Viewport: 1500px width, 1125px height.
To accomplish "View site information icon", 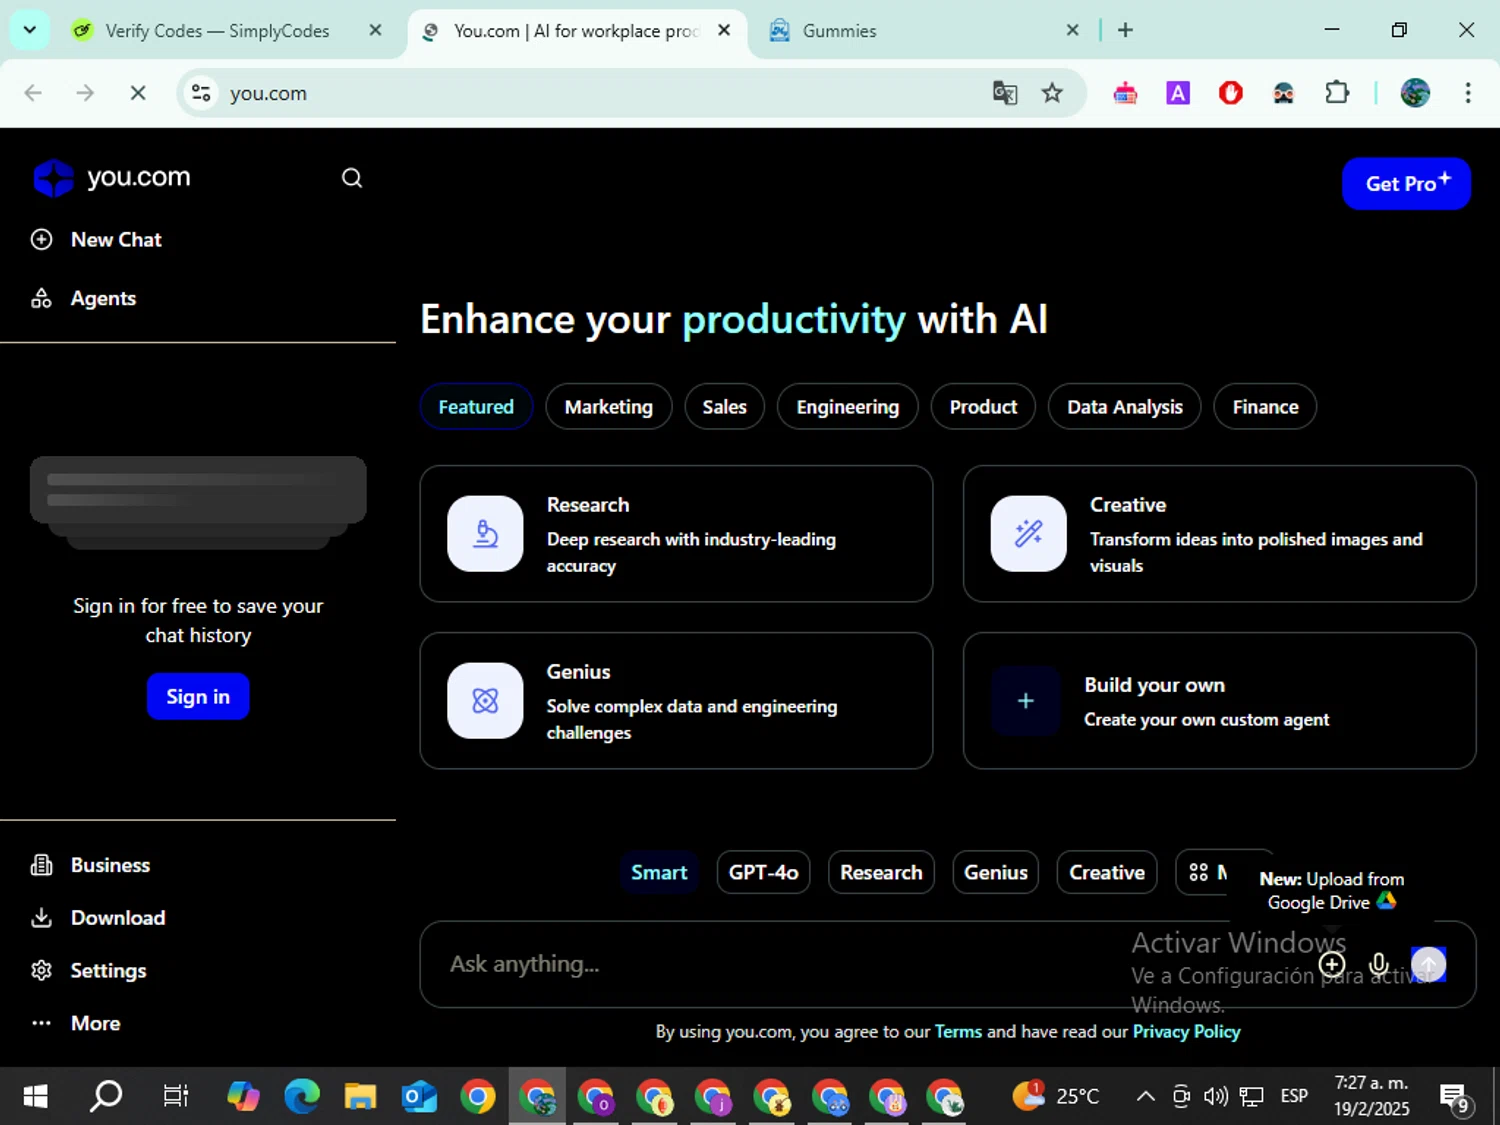I will click(201, 93).
